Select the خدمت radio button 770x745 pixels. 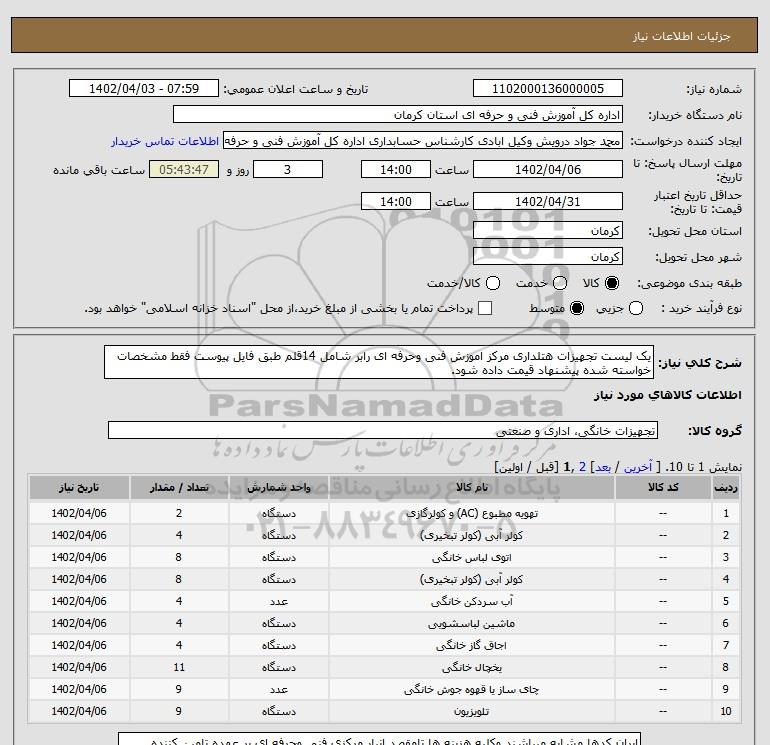coord(560,283)
